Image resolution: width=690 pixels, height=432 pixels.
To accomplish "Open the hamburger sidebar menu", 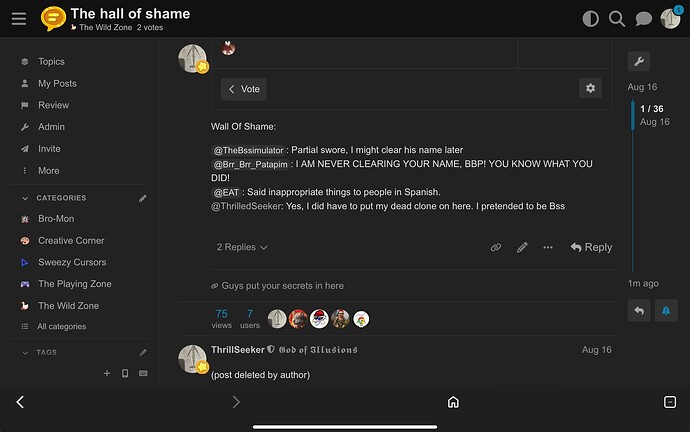I will tap(19, 19).
